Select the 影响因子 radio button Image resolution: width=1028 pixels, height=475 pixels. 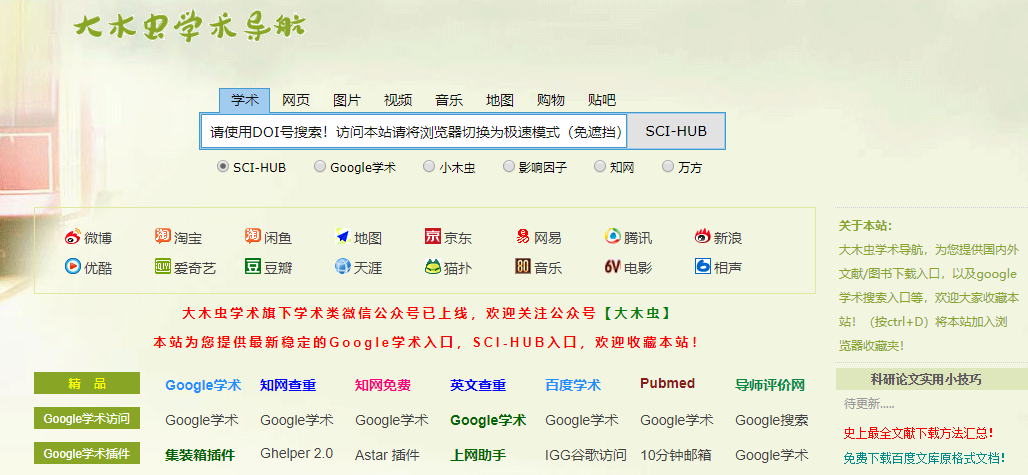(x=508, y=166)
